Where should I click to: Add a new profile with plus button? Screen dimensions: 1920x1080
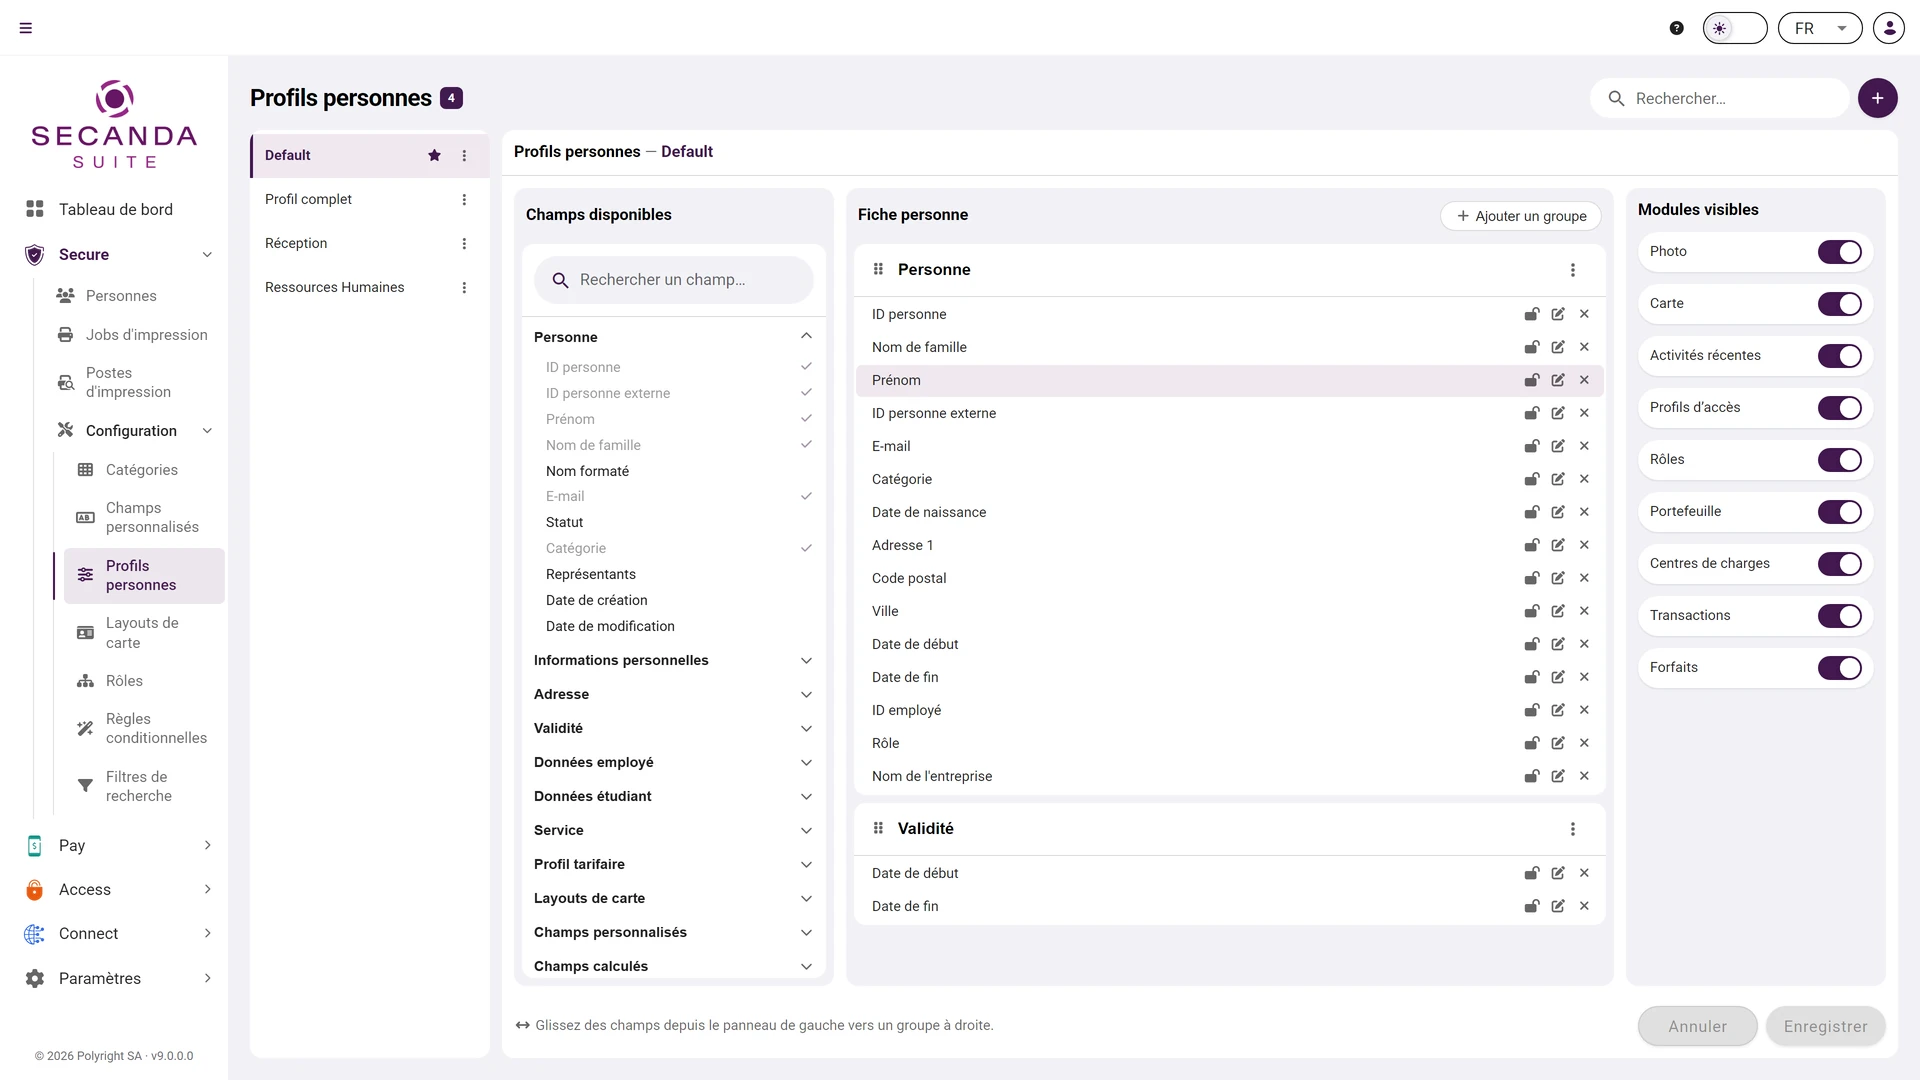(1878, 98)
